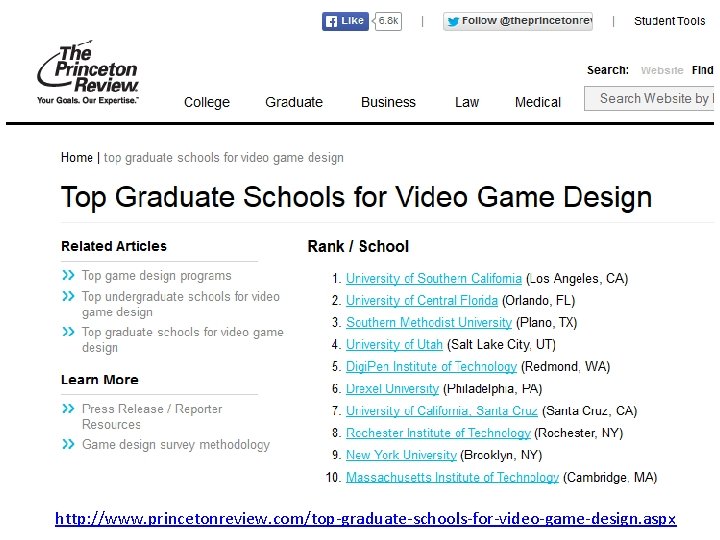Go to the Home breadcrumb link
This screenshot has height=540, width=720.
pyautogui.click(x=77, y=158)
